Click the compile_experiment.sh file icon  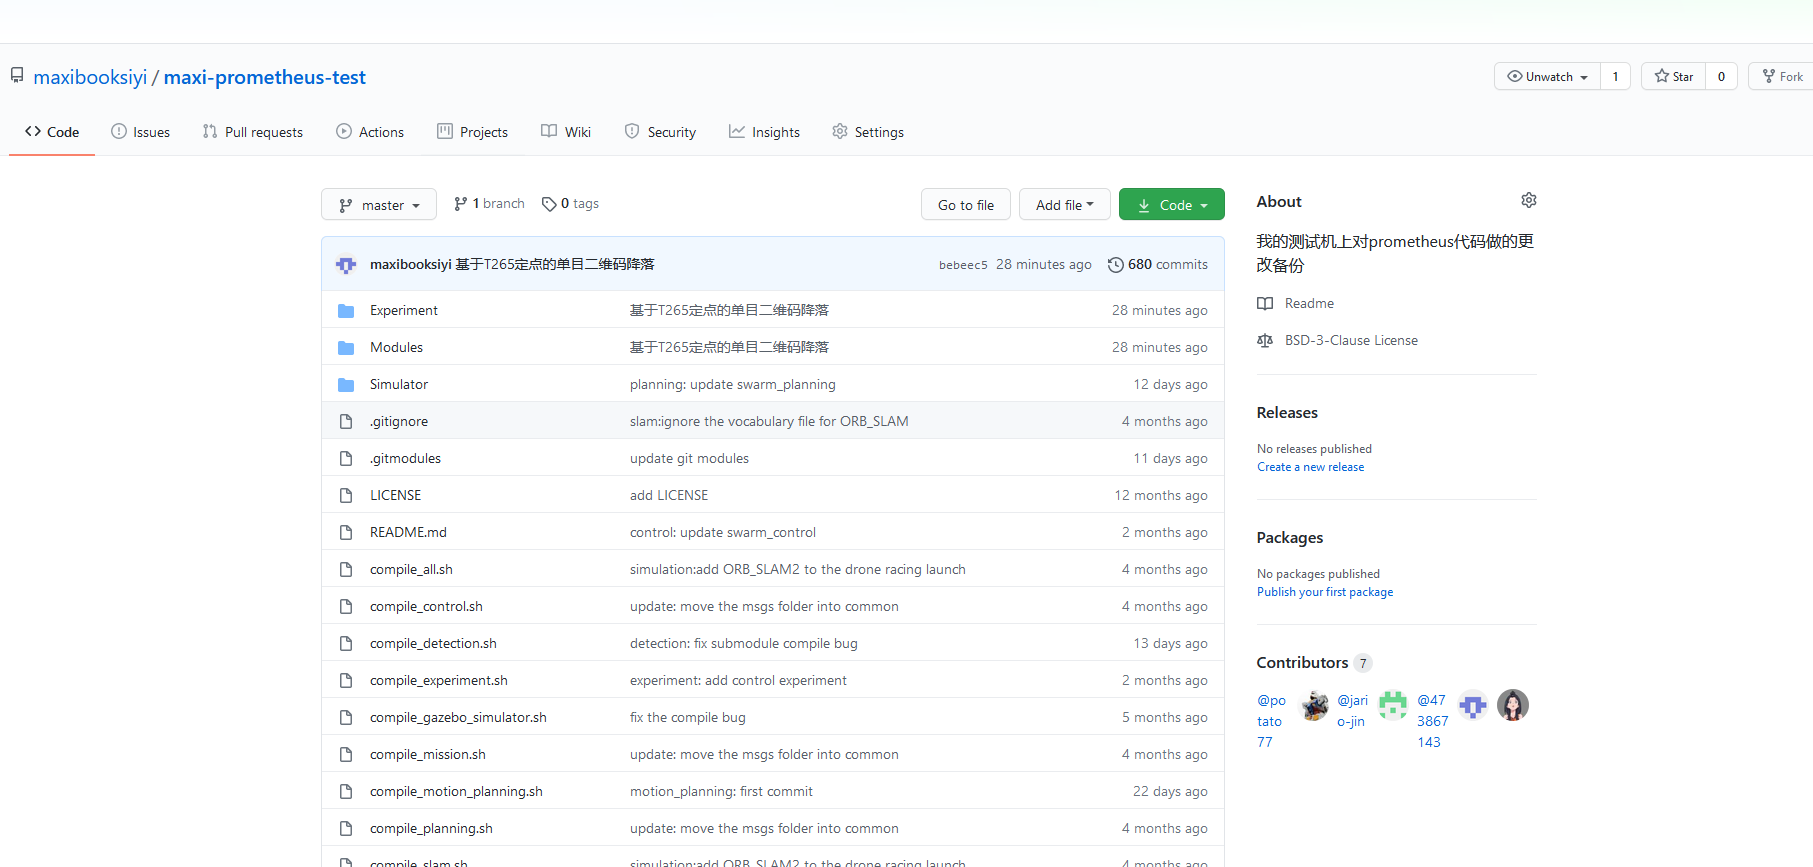click(x=346, y=681)
